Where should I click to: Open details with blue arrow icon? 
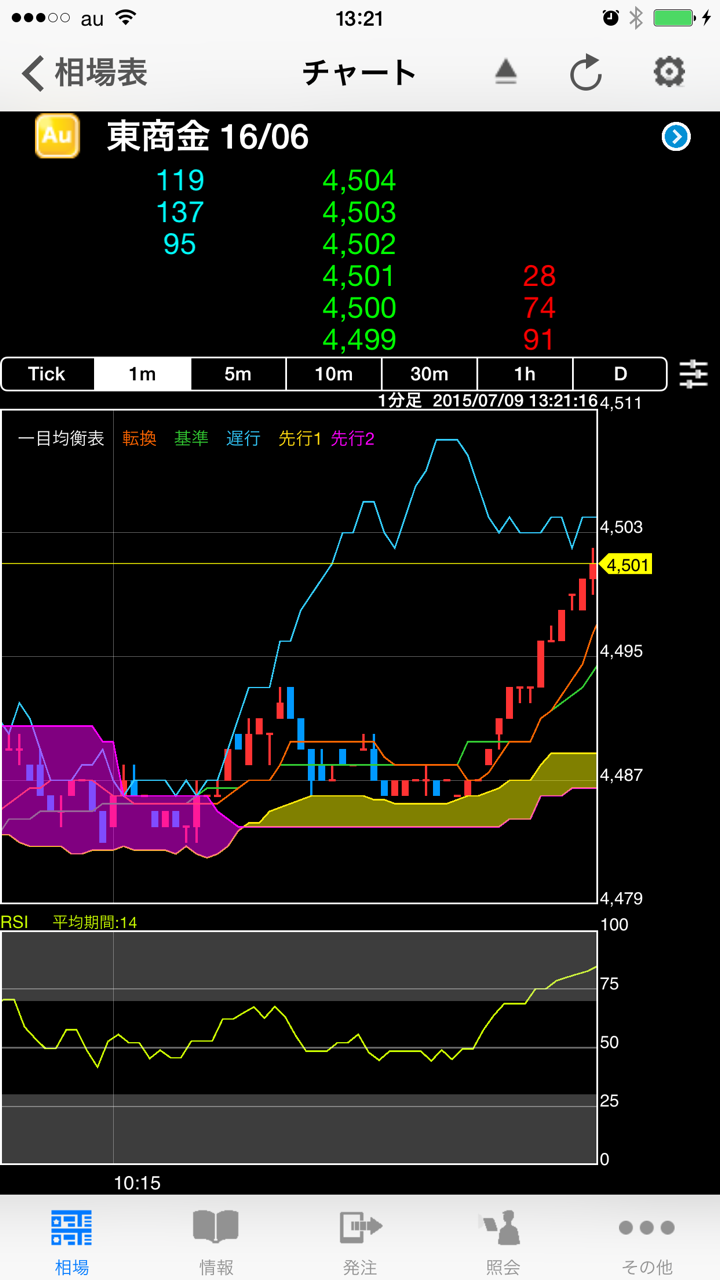pyautogui.click(x=676, y=137)
